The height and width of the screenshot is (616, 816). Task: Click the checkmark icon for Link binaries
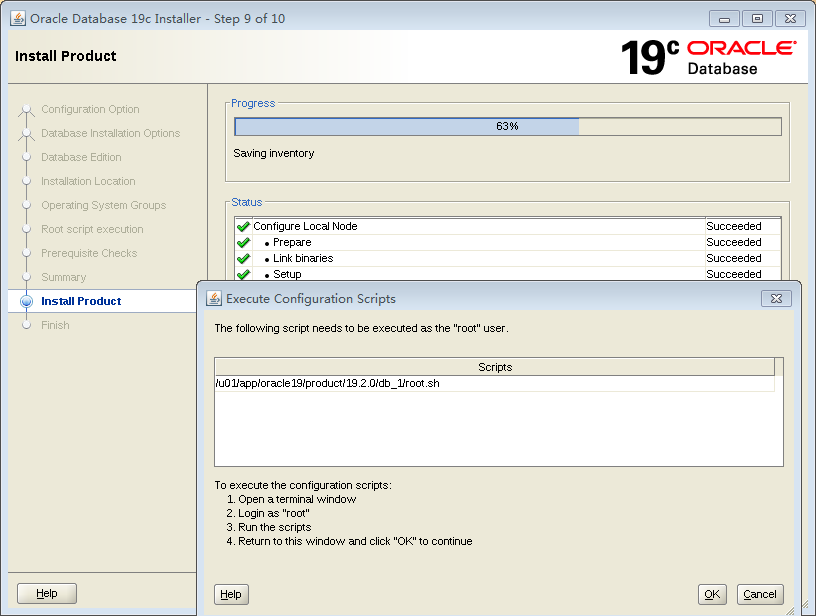pos(243,258)
